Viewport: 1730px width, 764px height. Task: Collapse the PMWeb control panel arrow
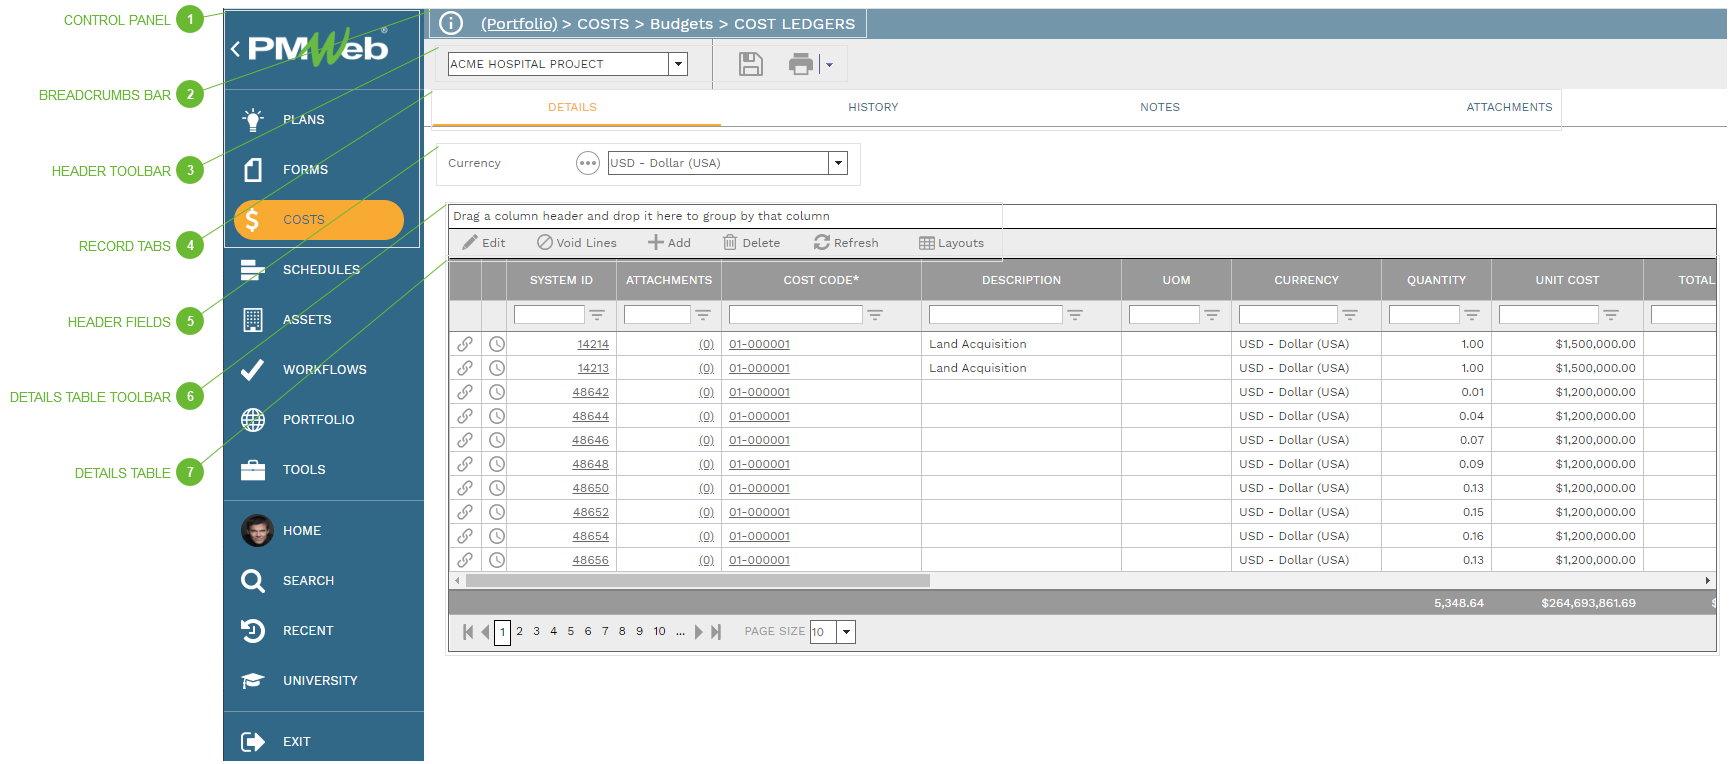(235, 48)
